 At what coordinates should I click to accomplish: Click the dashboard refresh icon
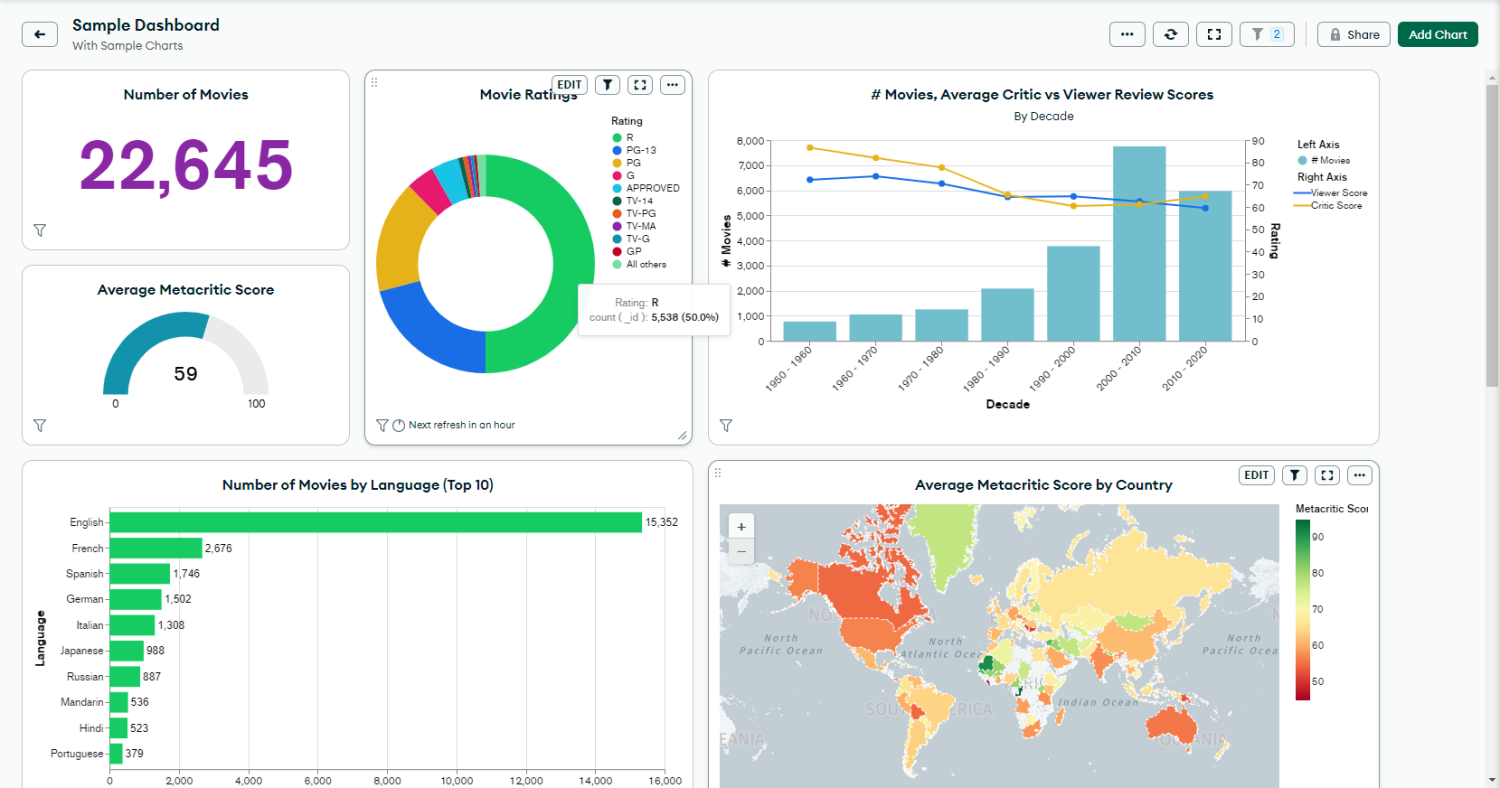[x=1170, y=33]
